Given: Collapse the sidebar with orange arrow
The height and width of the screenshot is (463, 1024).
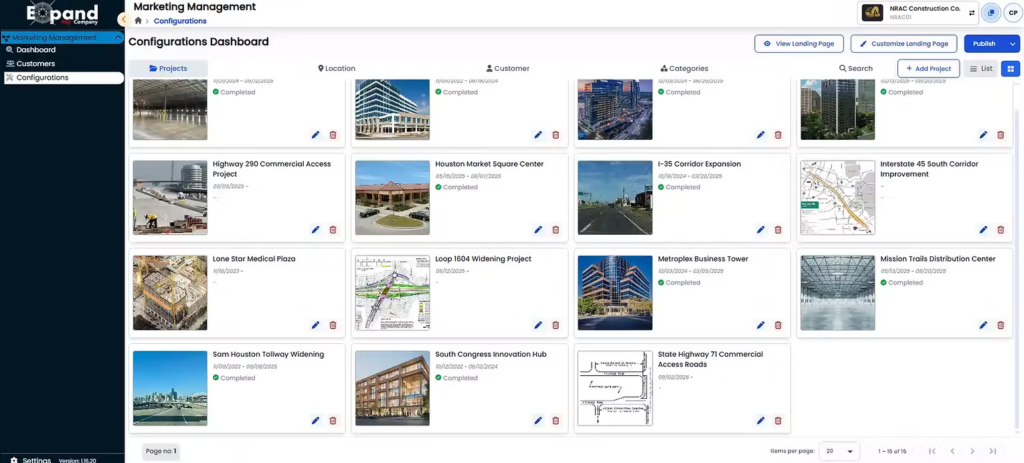Looking at the screenshot, I should click(x=123, y=19).
